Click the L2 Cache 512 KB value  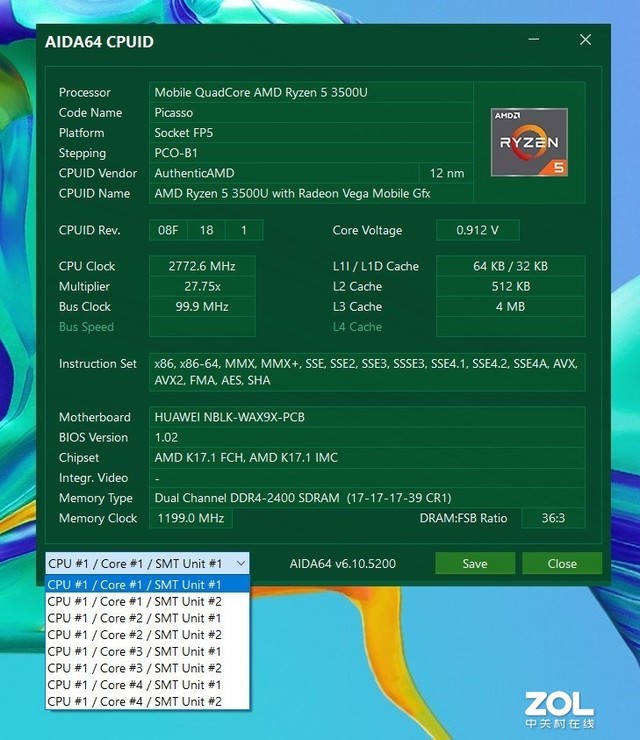point(511,286)
